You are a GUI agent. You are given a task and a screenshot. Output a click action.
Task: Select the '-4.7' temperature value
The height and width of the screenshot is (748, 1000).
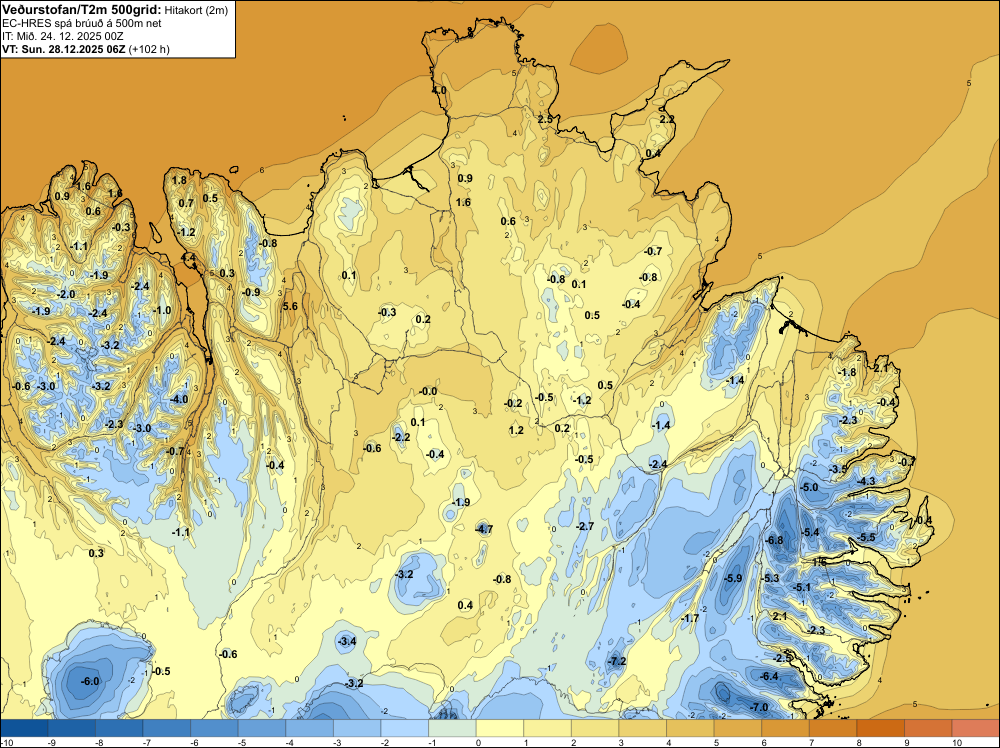click(x=484, y=529)
